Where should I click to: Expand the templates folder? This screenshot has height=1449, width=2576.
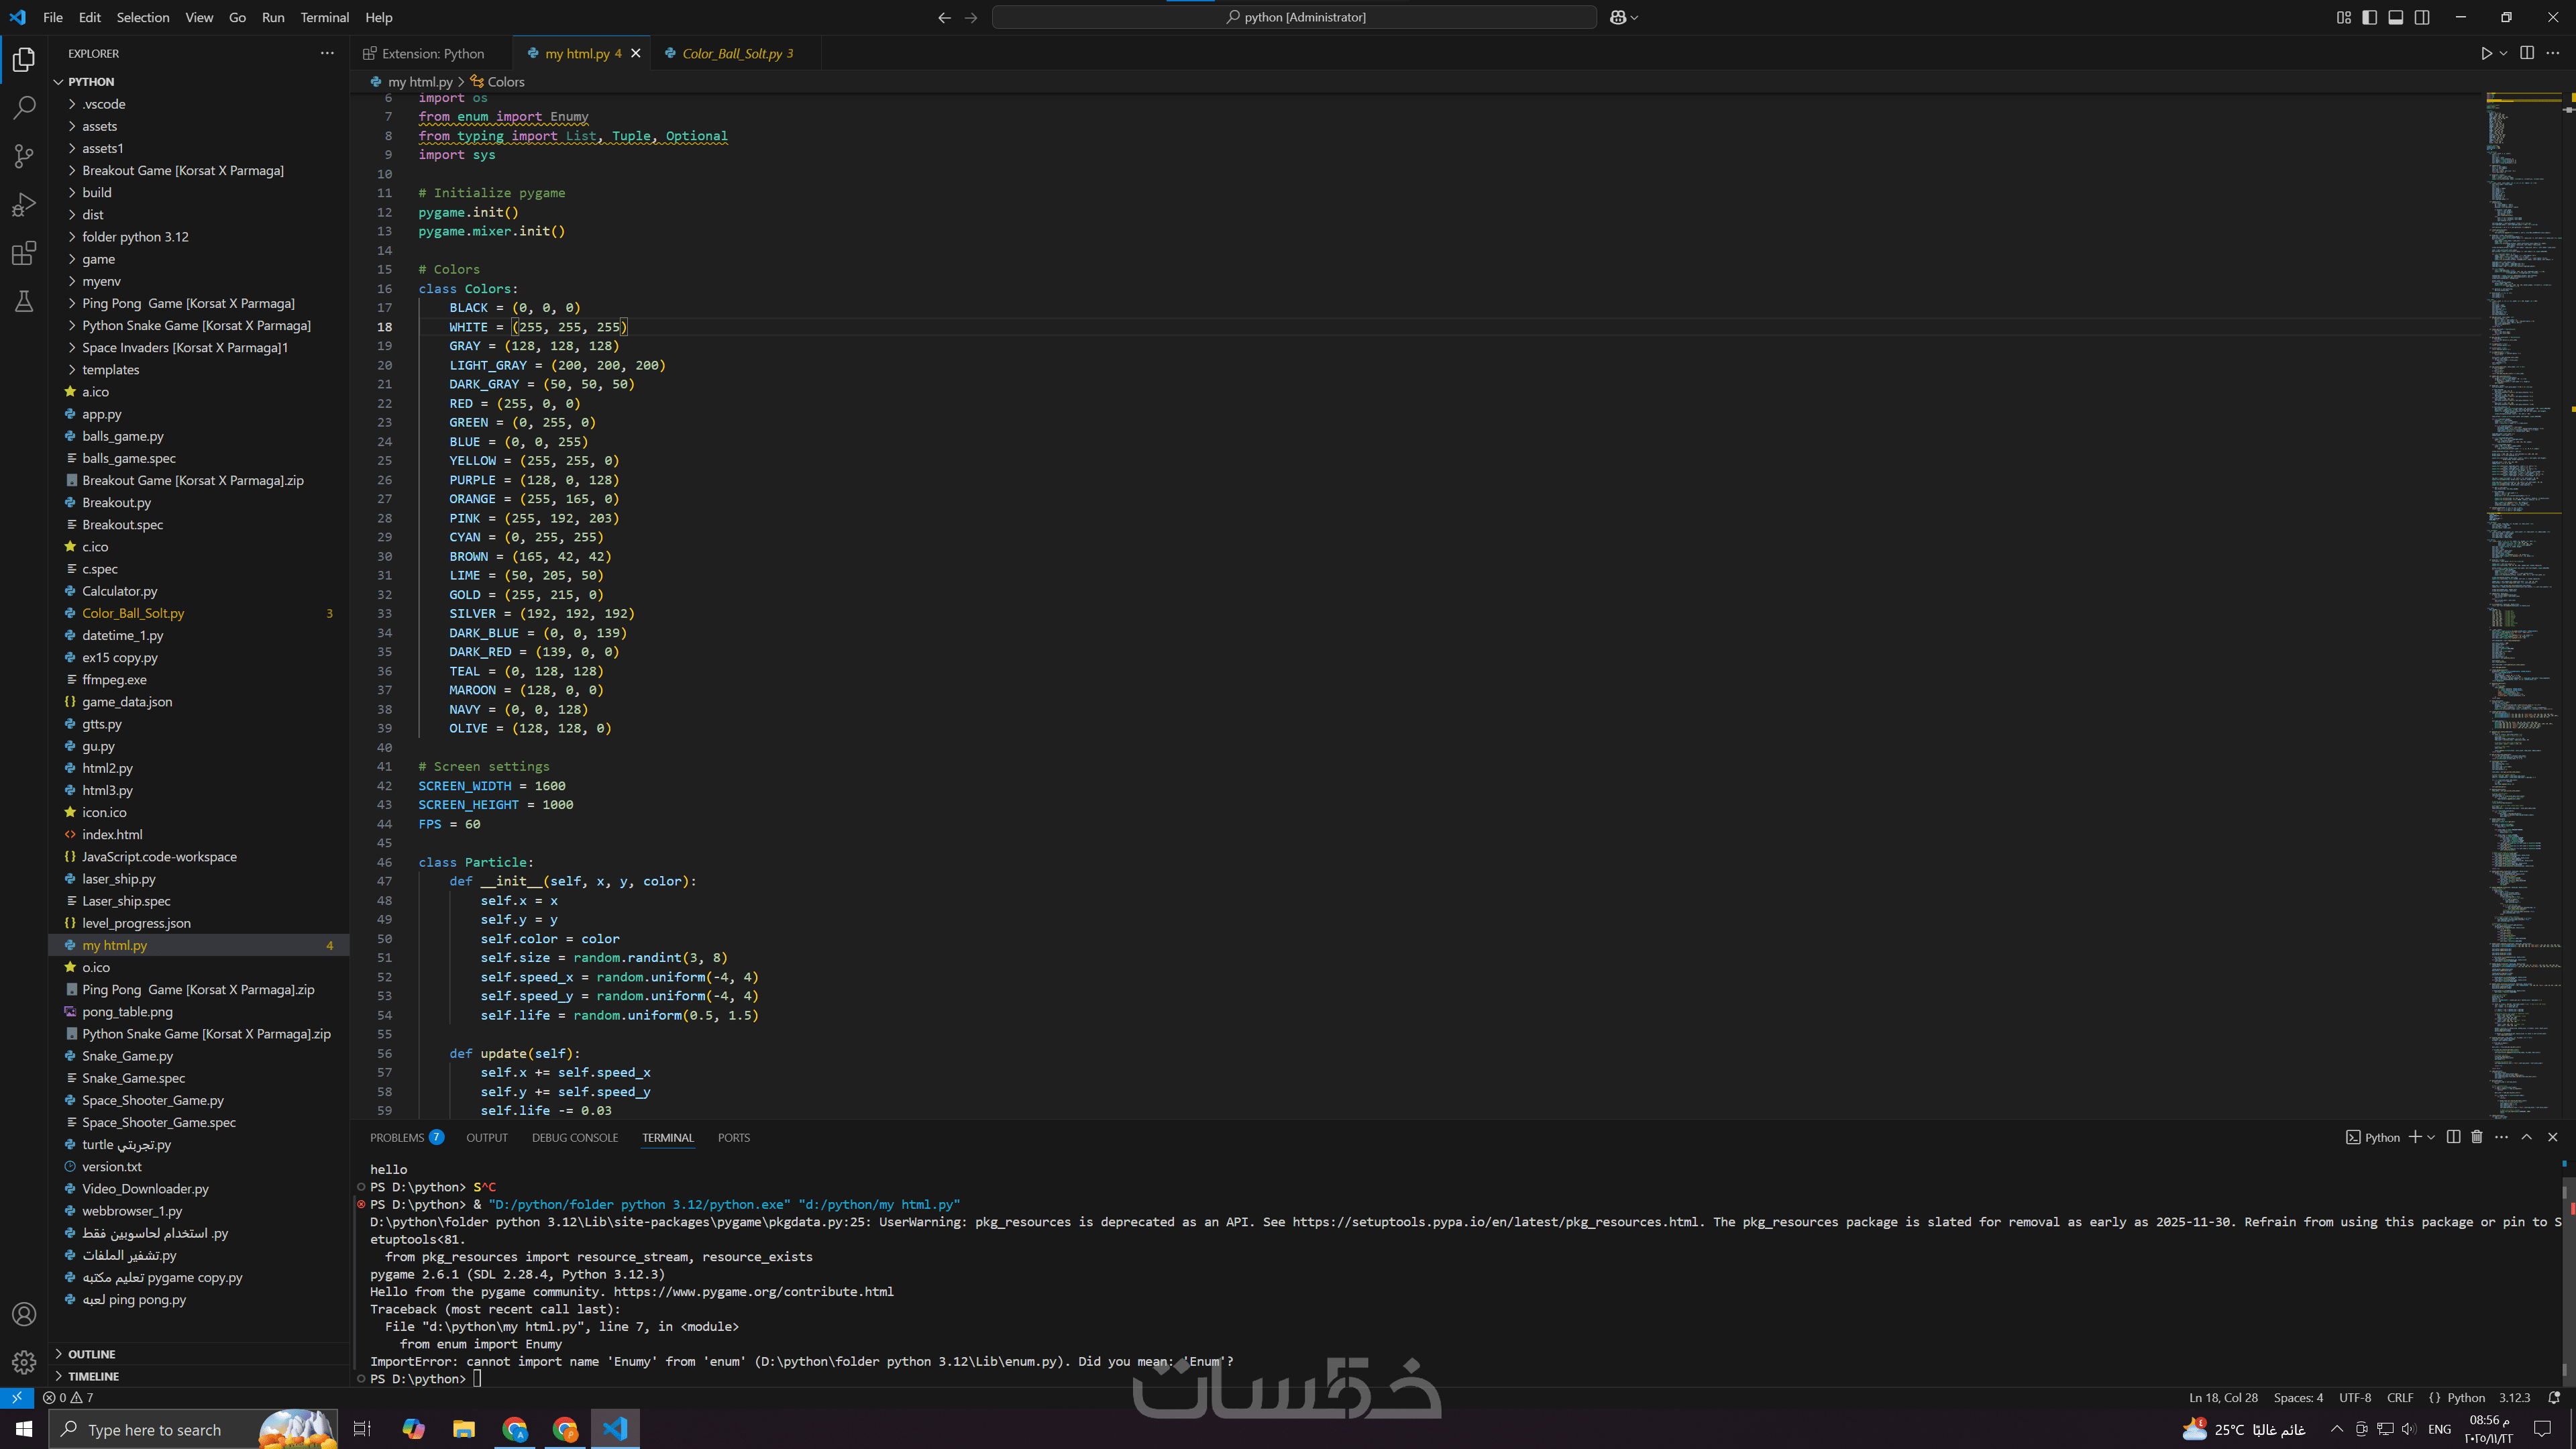pyautogui.click(x=110, y=370)
